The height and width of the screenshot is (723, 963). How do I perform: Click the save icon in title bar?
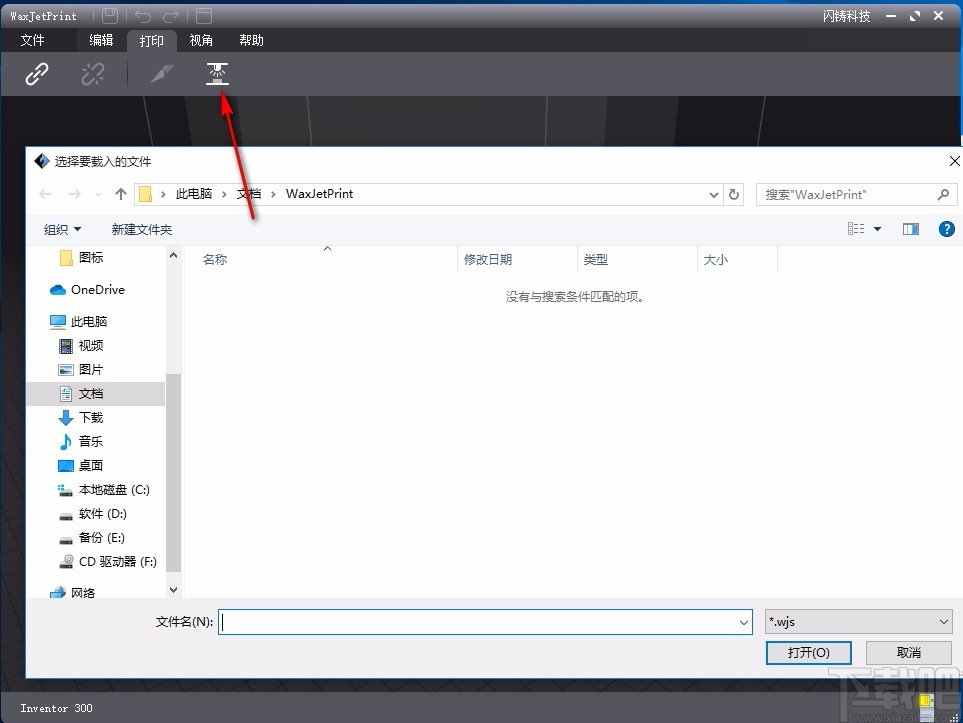click(109, 15)
